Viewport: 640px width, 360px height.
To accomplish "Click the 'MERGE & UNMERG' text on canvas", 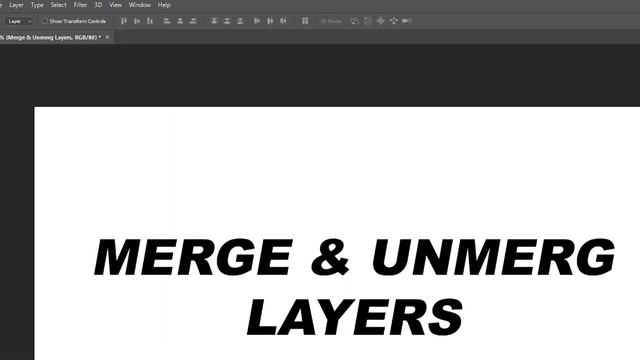I will pos(354,258).
